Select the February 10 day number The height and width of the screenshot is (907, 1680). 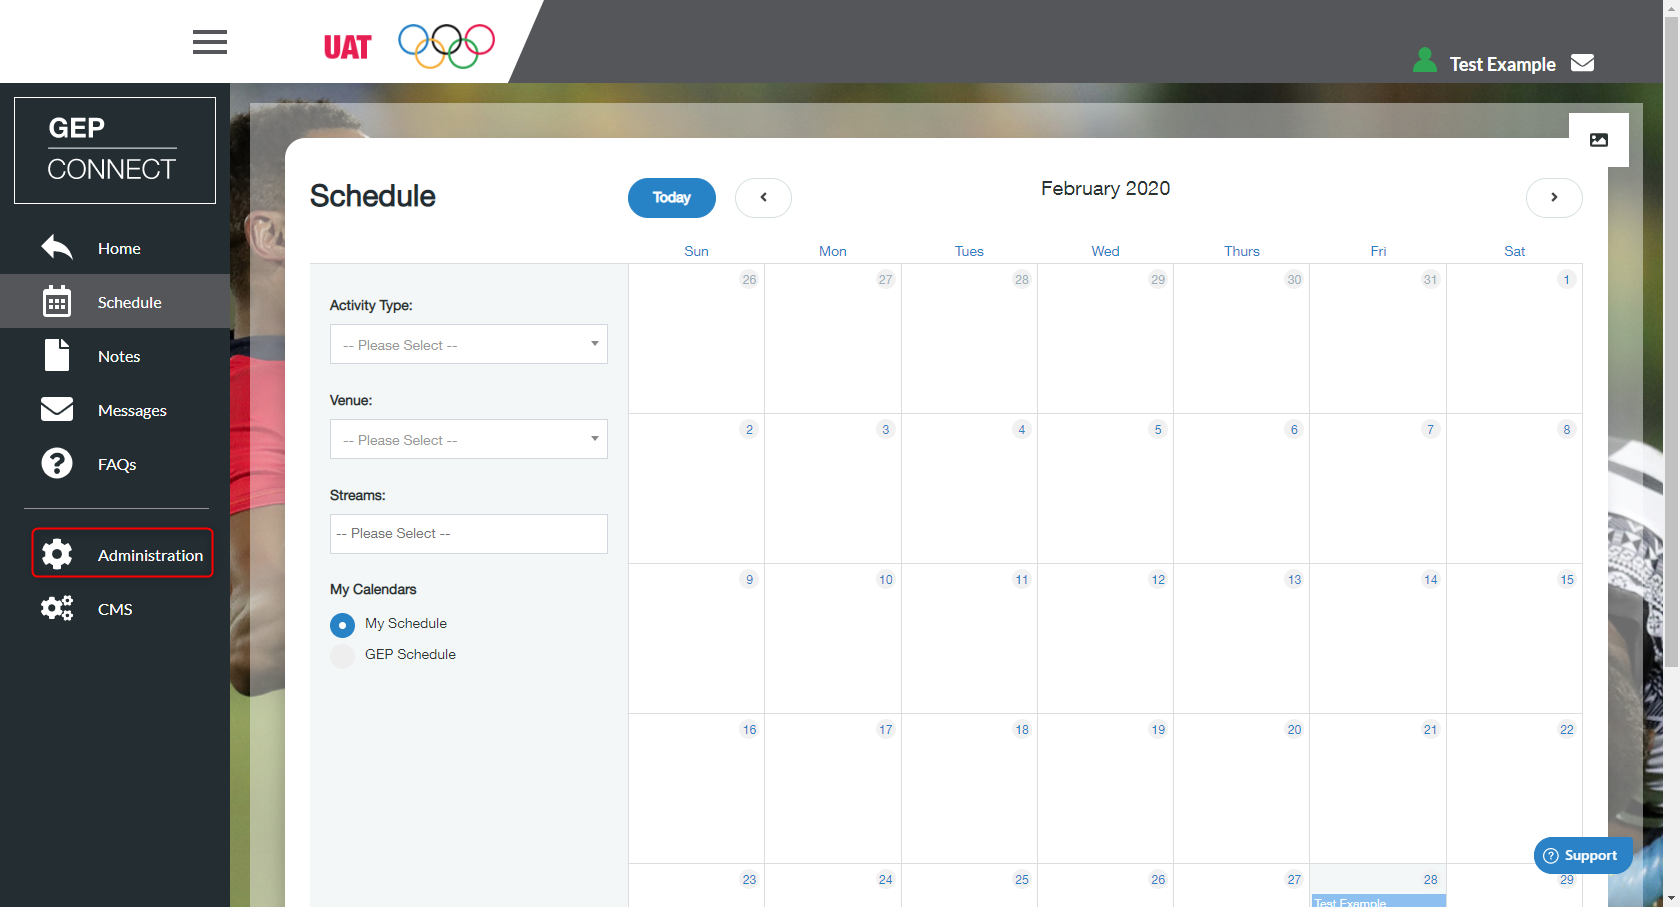[885, 579]
